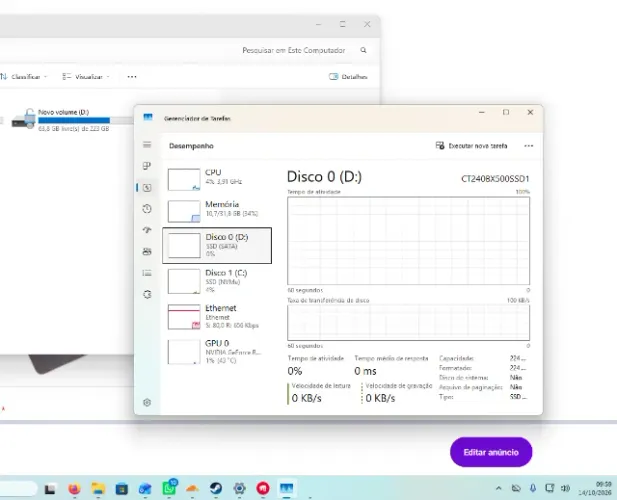Open the See more (...) menu in File Explorer
This screenshot has width=617, height=500.
tap(132, 77)
